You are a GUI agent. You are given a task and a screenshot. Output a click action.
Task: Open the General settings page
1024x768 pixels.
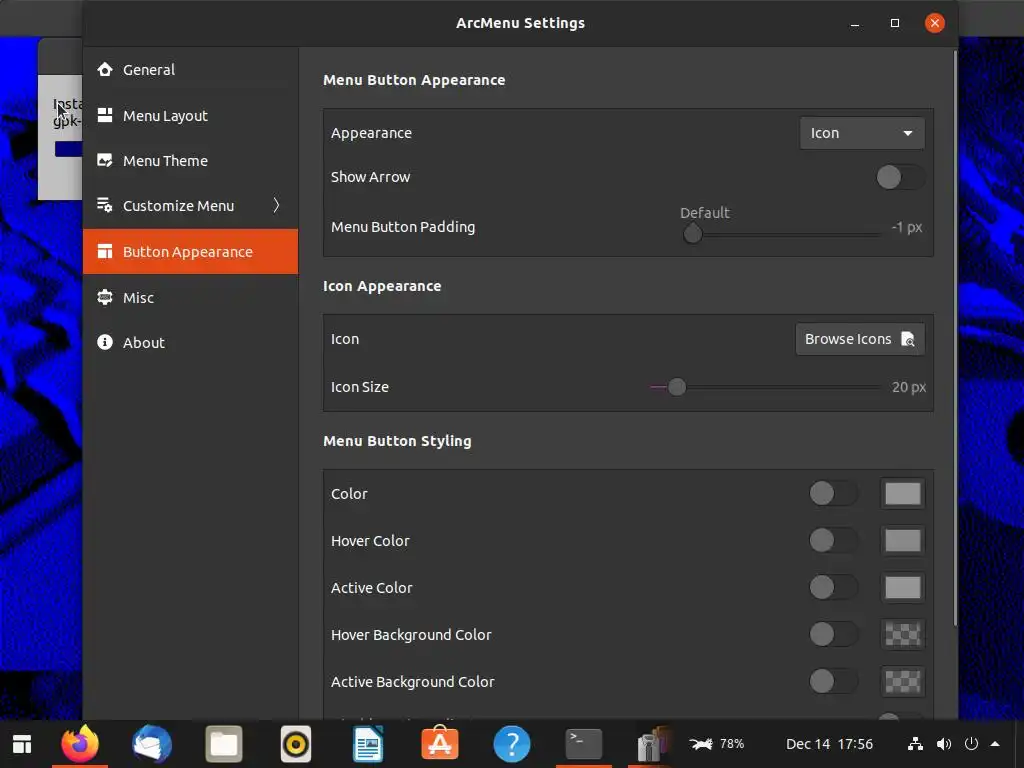point(190,69)
